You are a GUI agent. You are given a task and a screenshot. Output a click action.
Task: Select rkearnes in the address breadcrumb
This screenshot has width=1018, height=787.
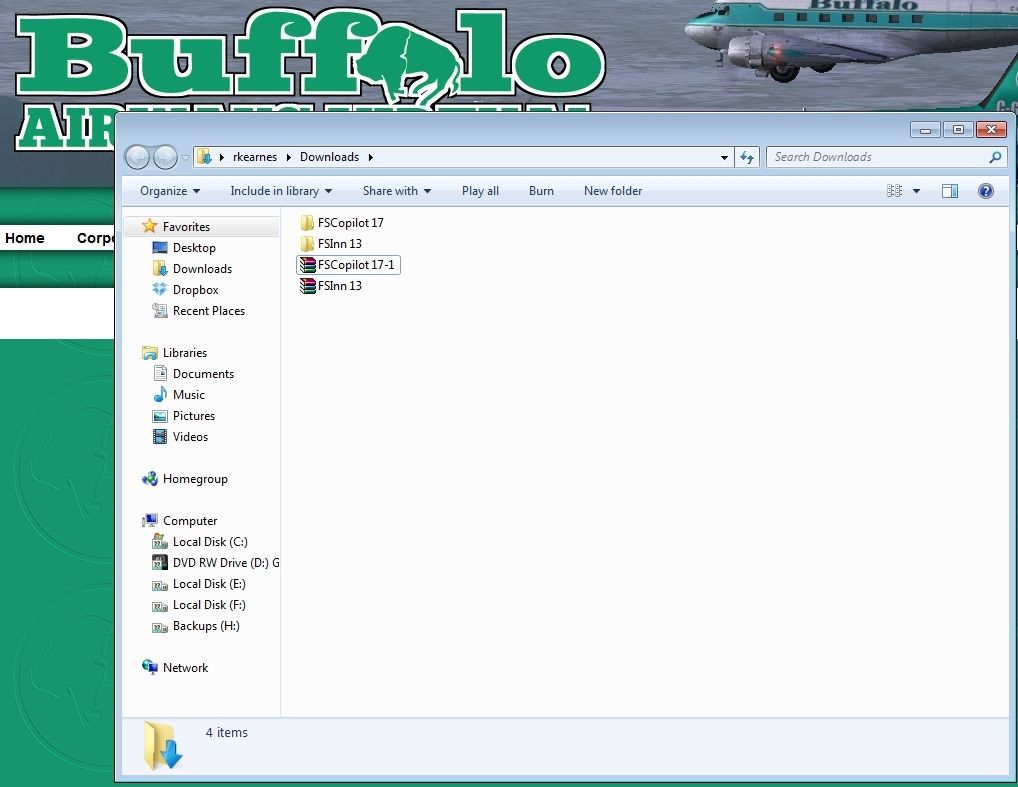tap(254, 157)
